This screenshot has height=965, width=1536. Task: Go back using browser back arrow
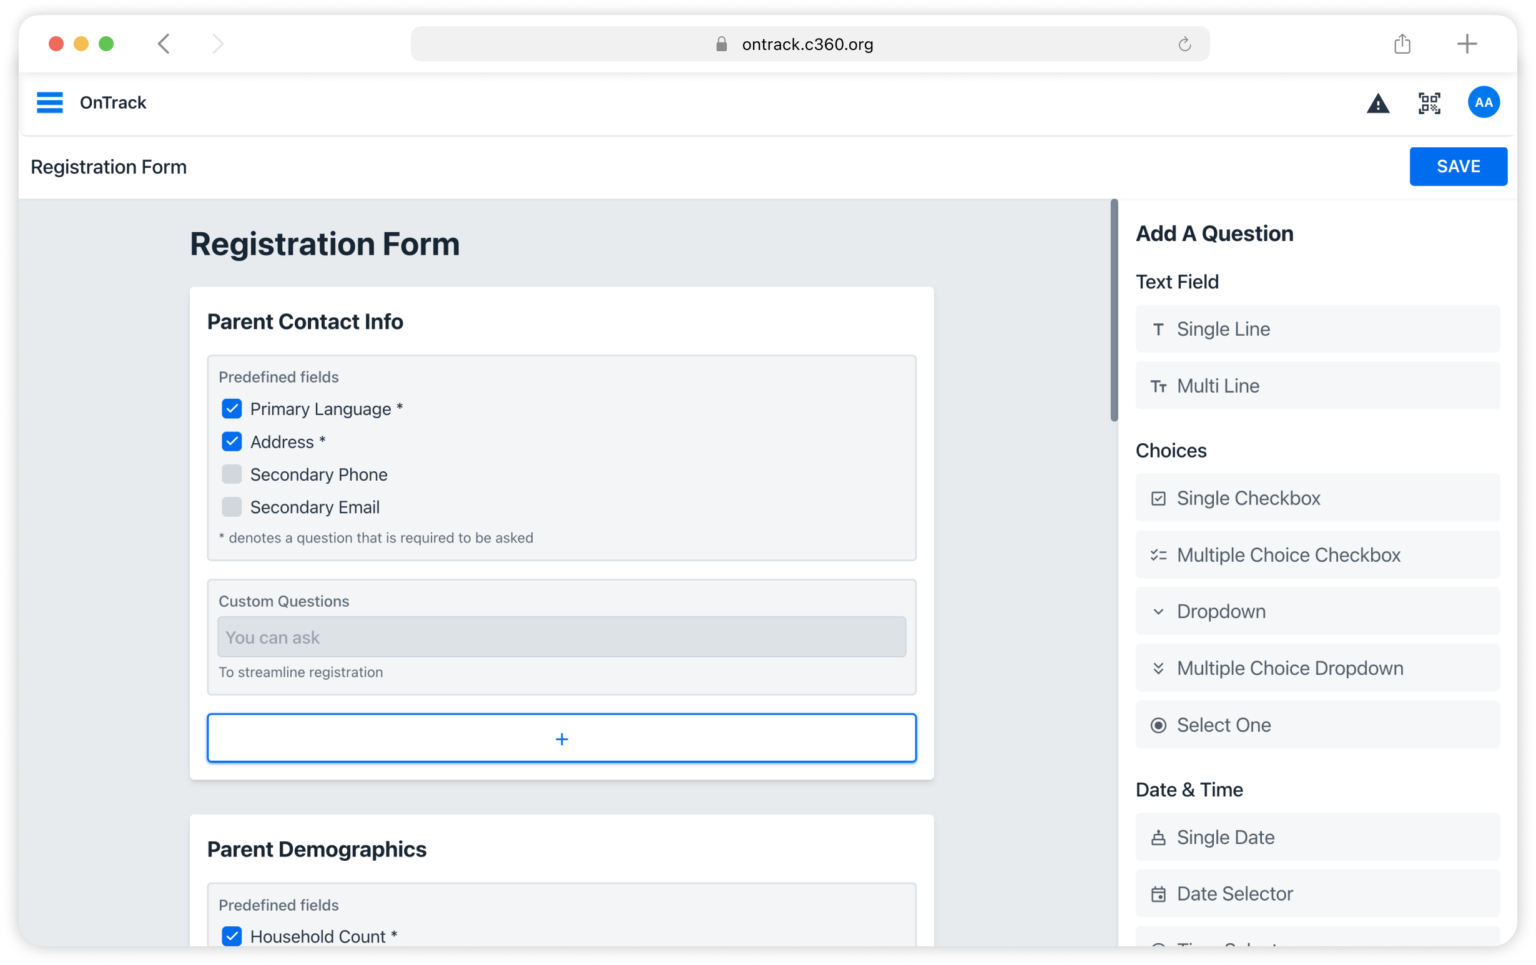[164, 44]
